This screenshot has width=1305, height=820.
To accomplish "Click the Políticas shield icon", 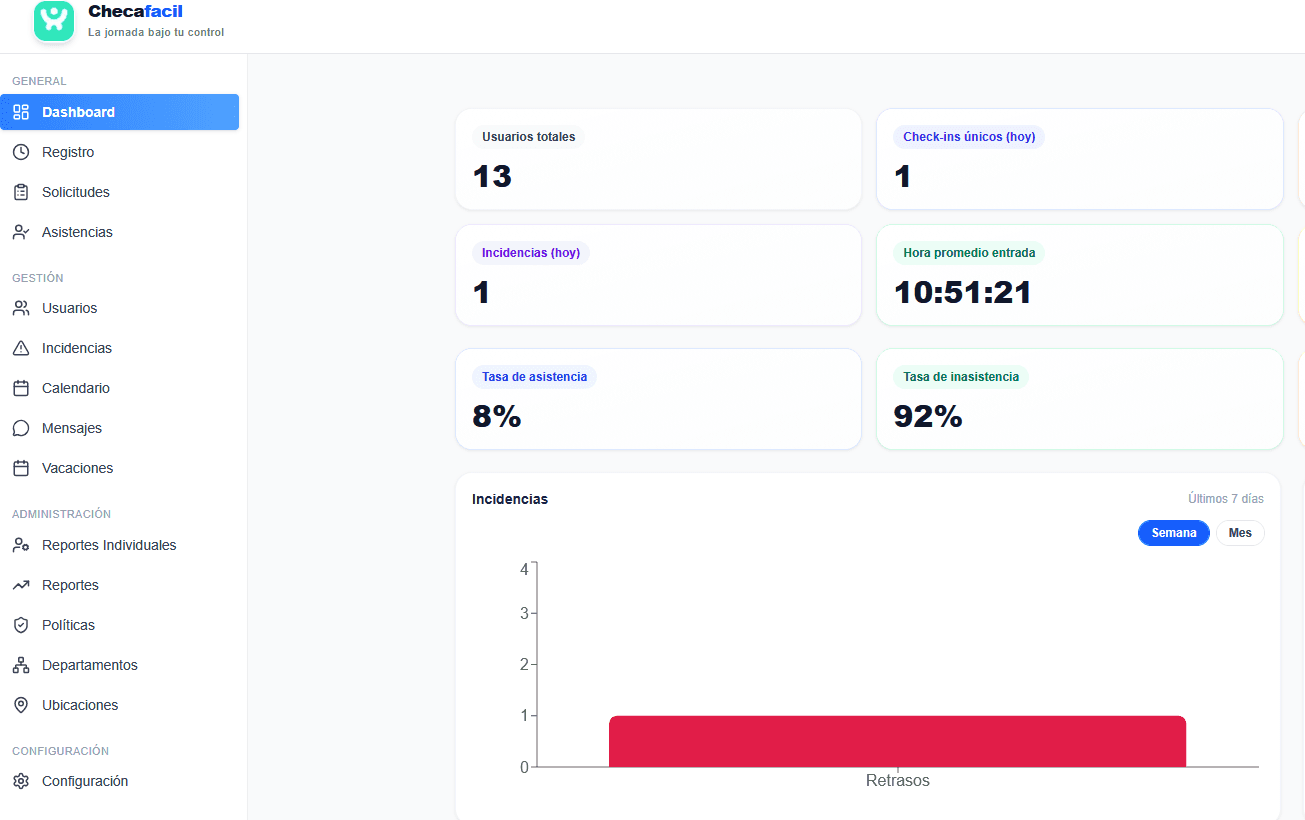I will click(21, 625).
